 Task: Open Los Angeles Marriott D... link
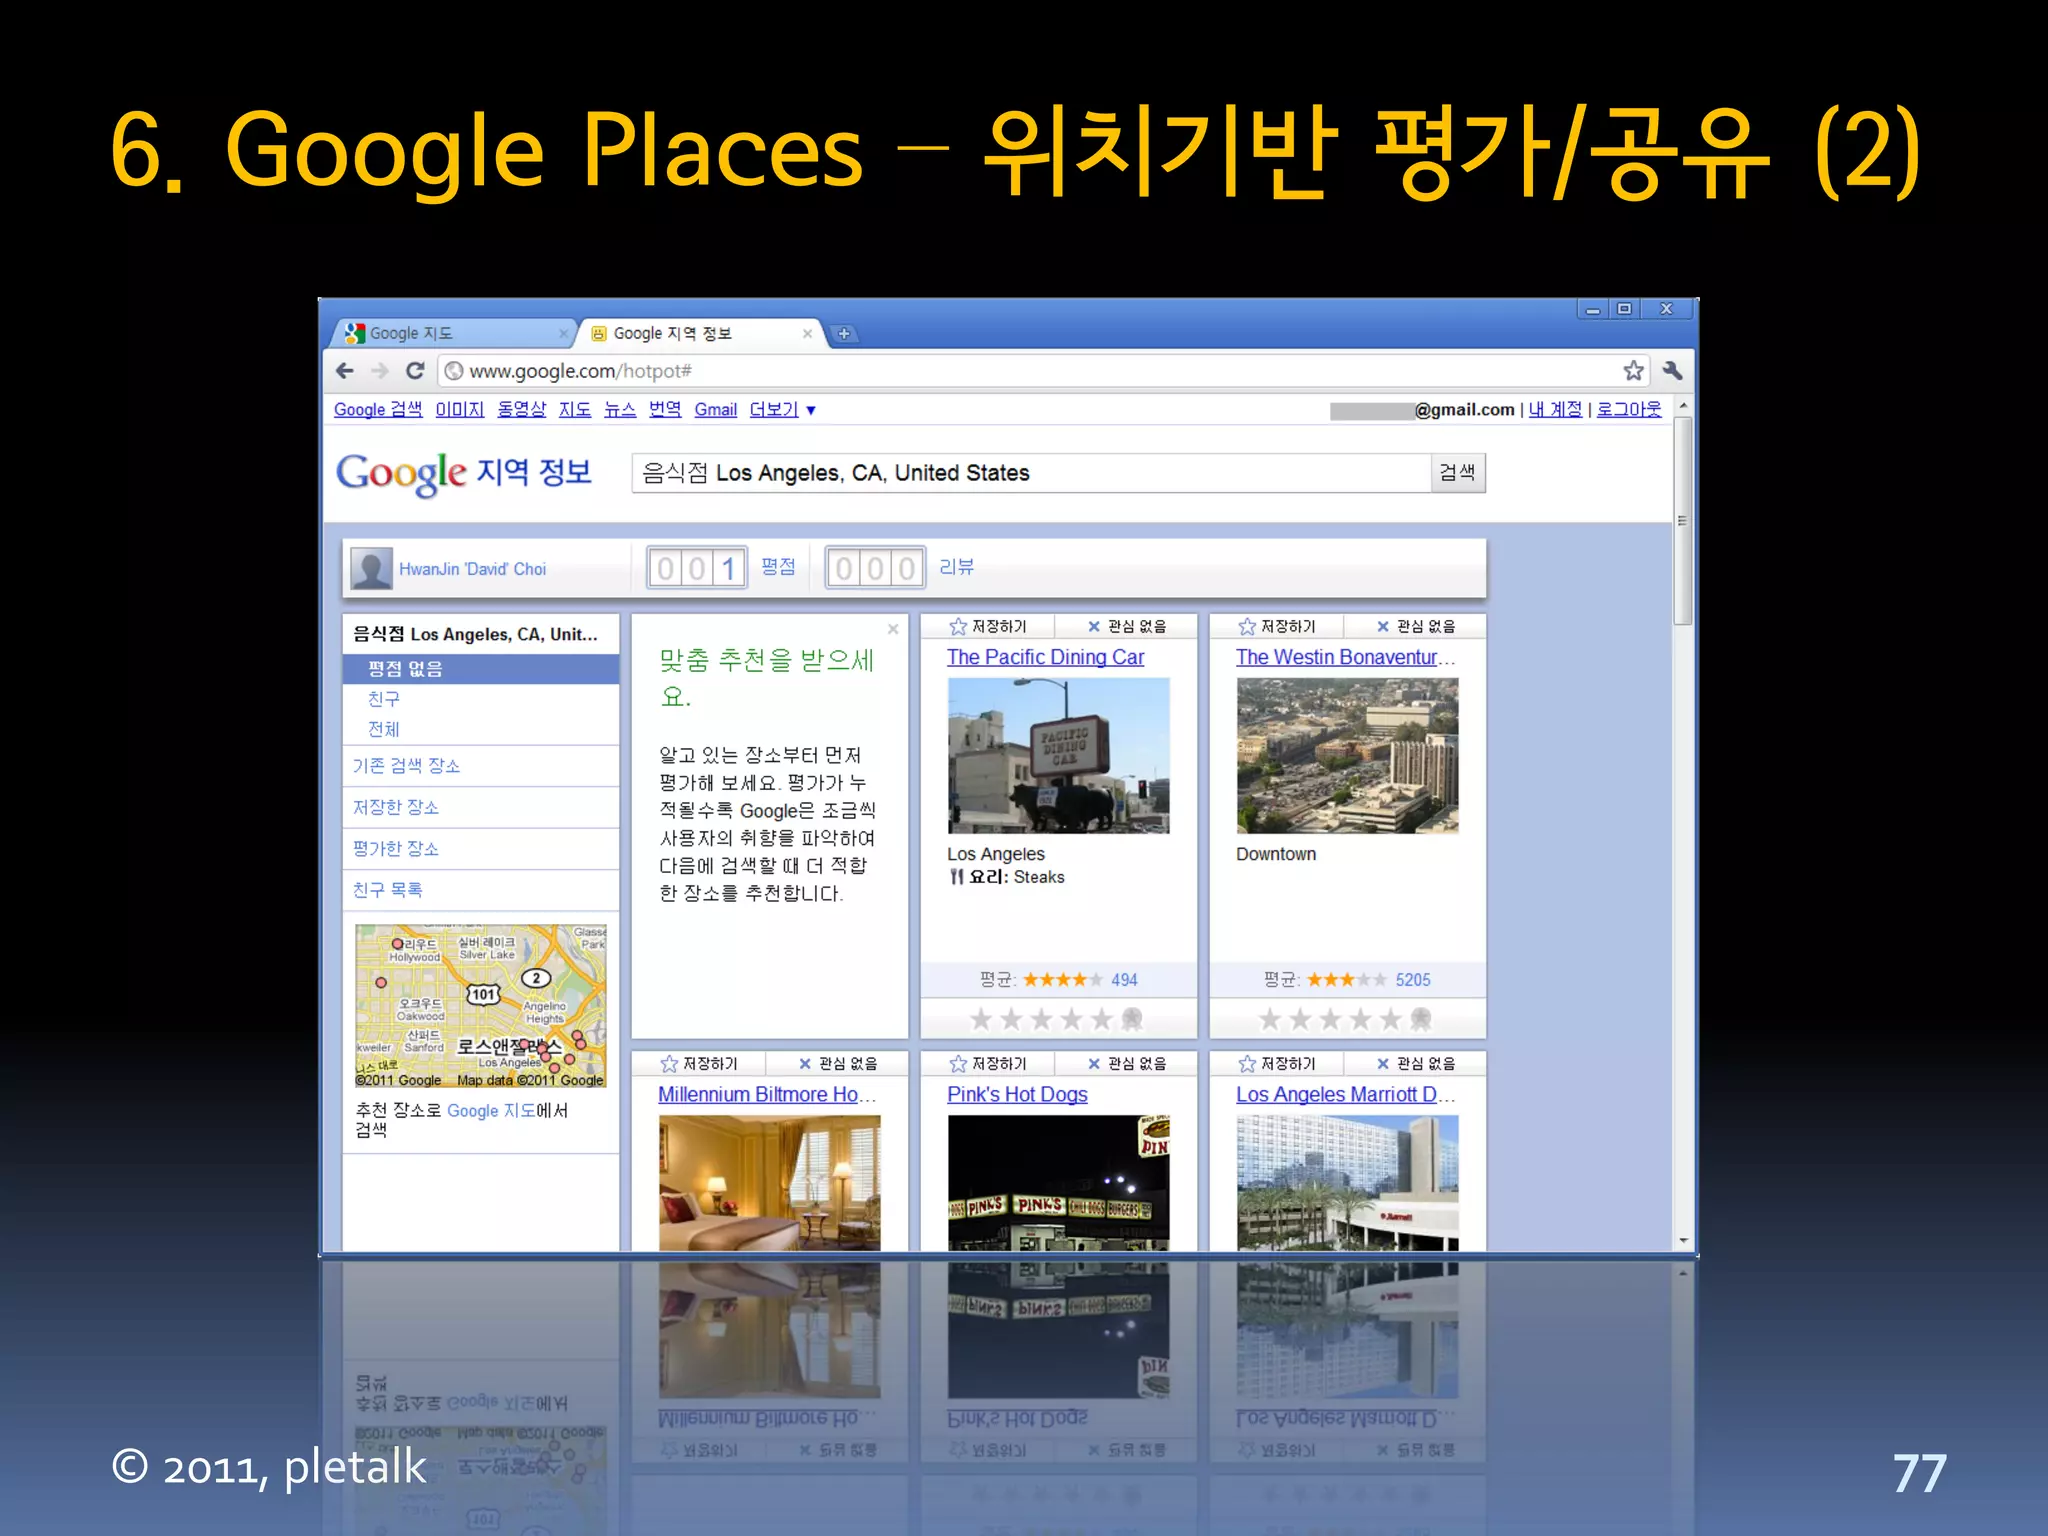point(1345,1094)
